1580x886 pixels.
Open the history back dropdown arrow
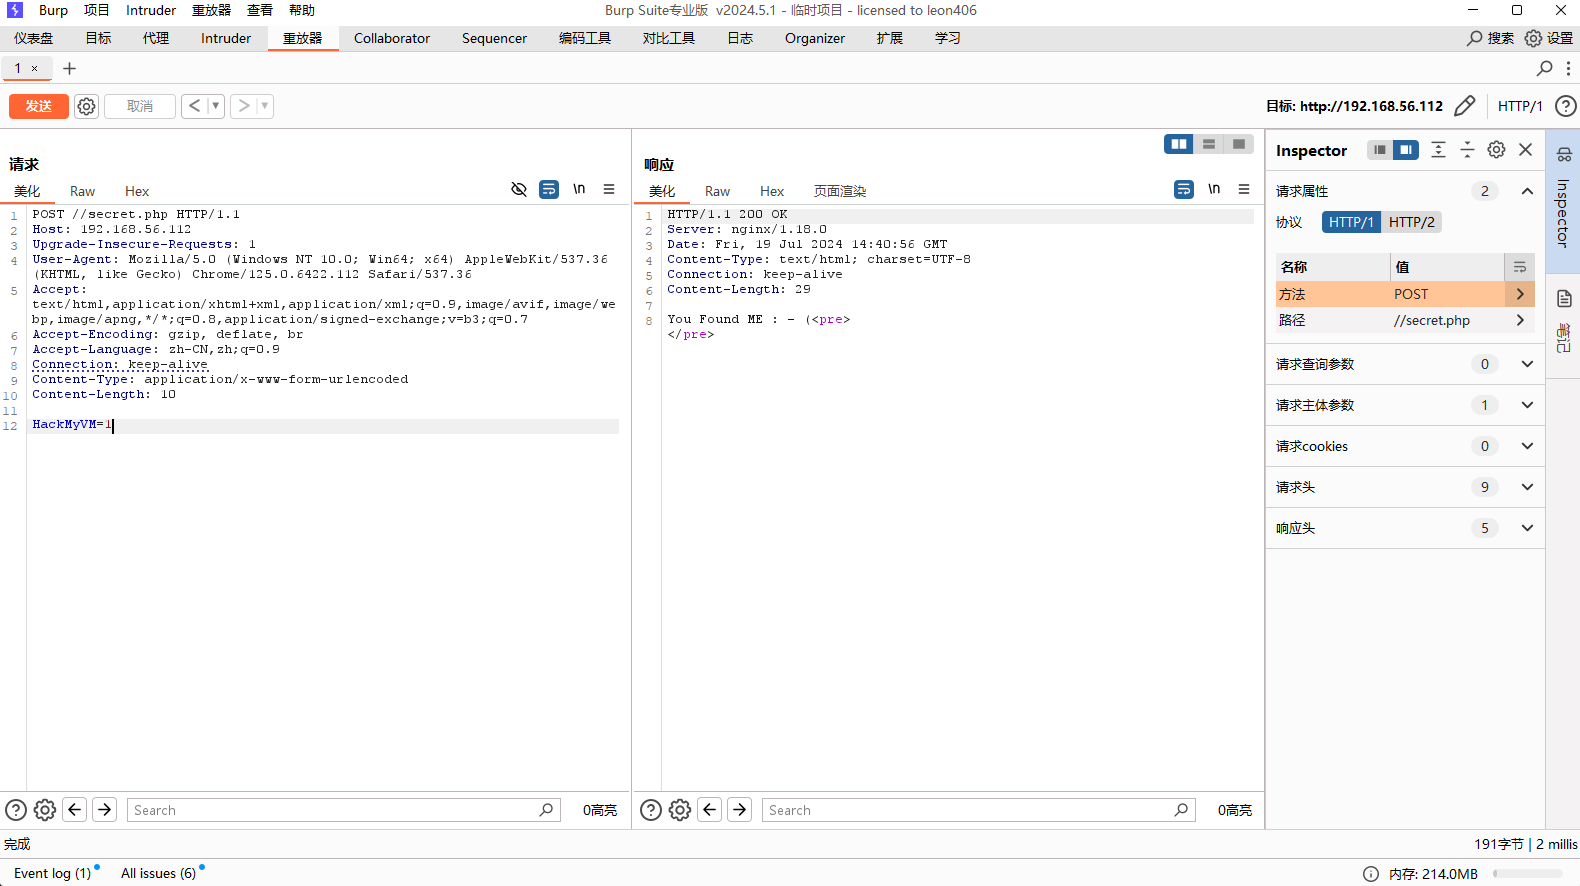coord(215,106)
